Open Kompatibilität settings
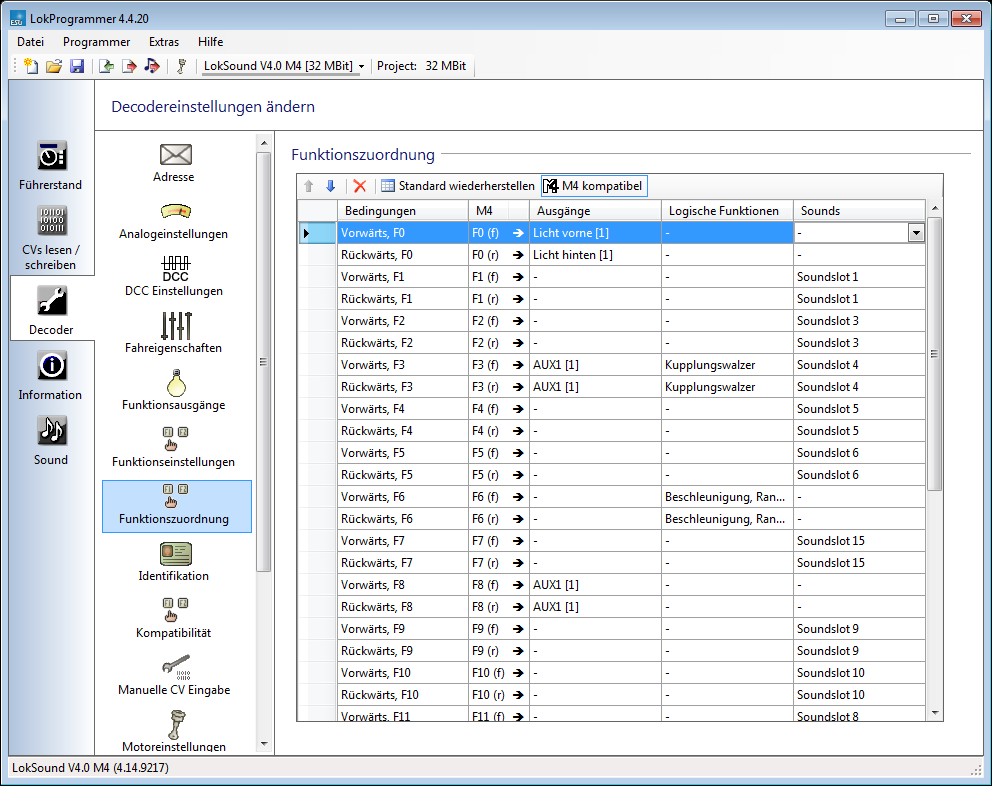992x786 pixels. (174, 618)
